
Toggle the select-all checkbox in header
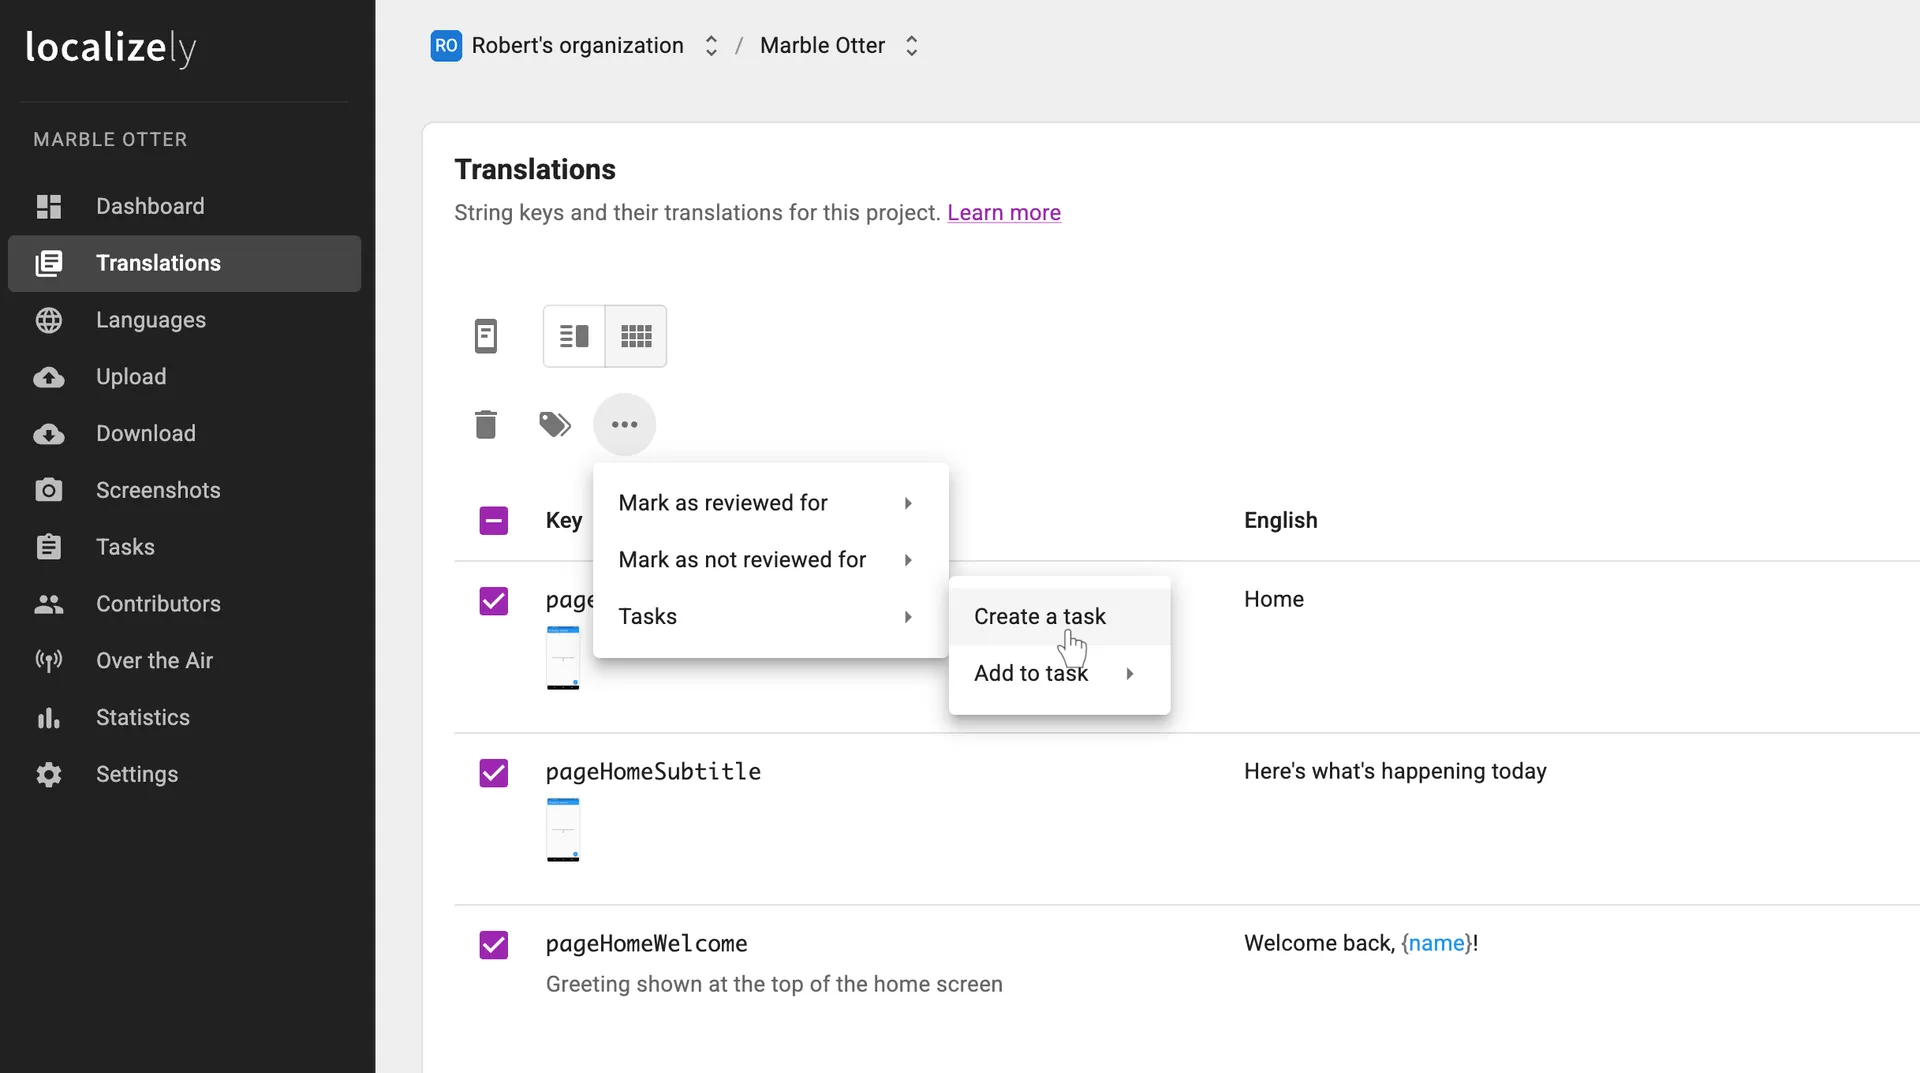tap(494, 520)
